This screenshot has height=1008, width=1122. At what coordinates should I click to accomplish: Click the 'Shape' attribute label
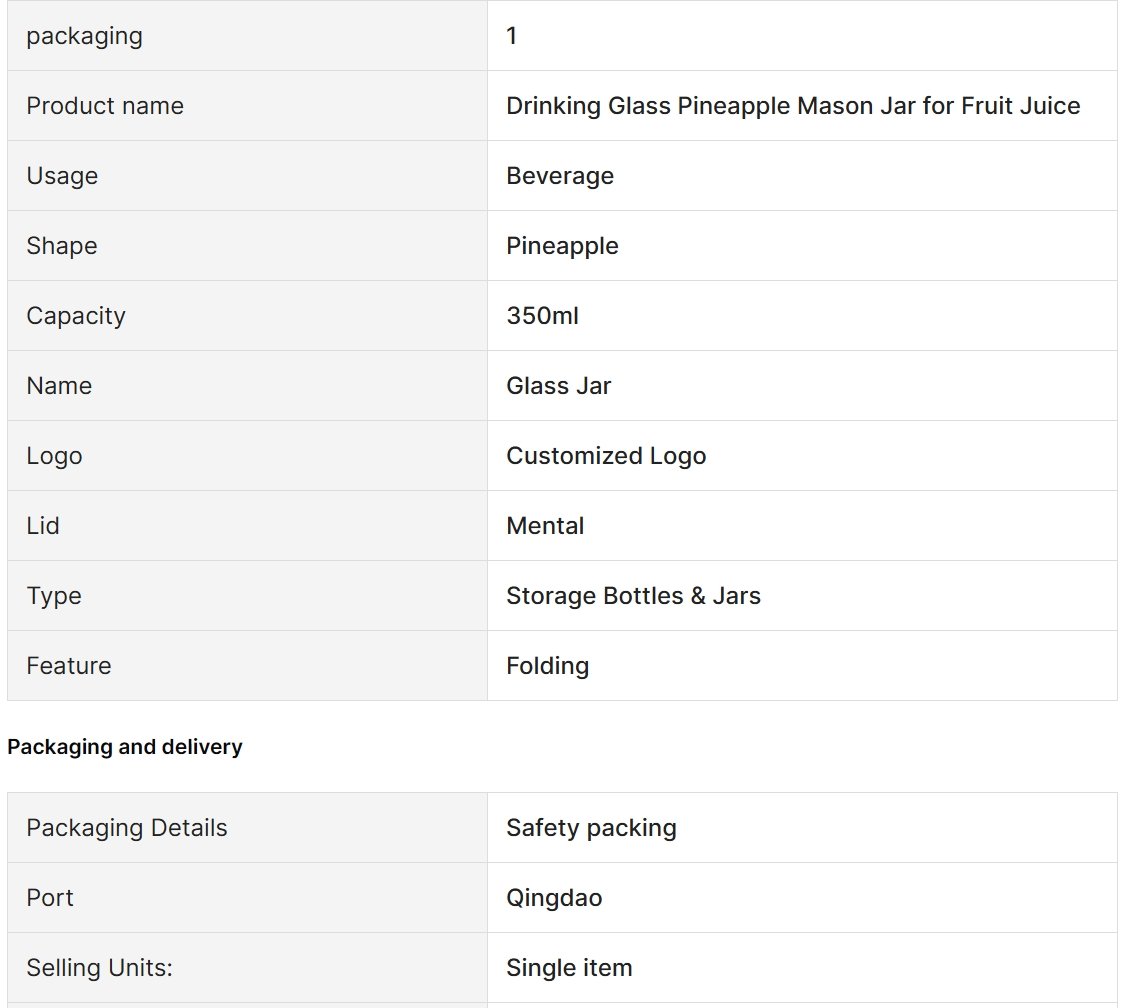[x=62, y=246]
